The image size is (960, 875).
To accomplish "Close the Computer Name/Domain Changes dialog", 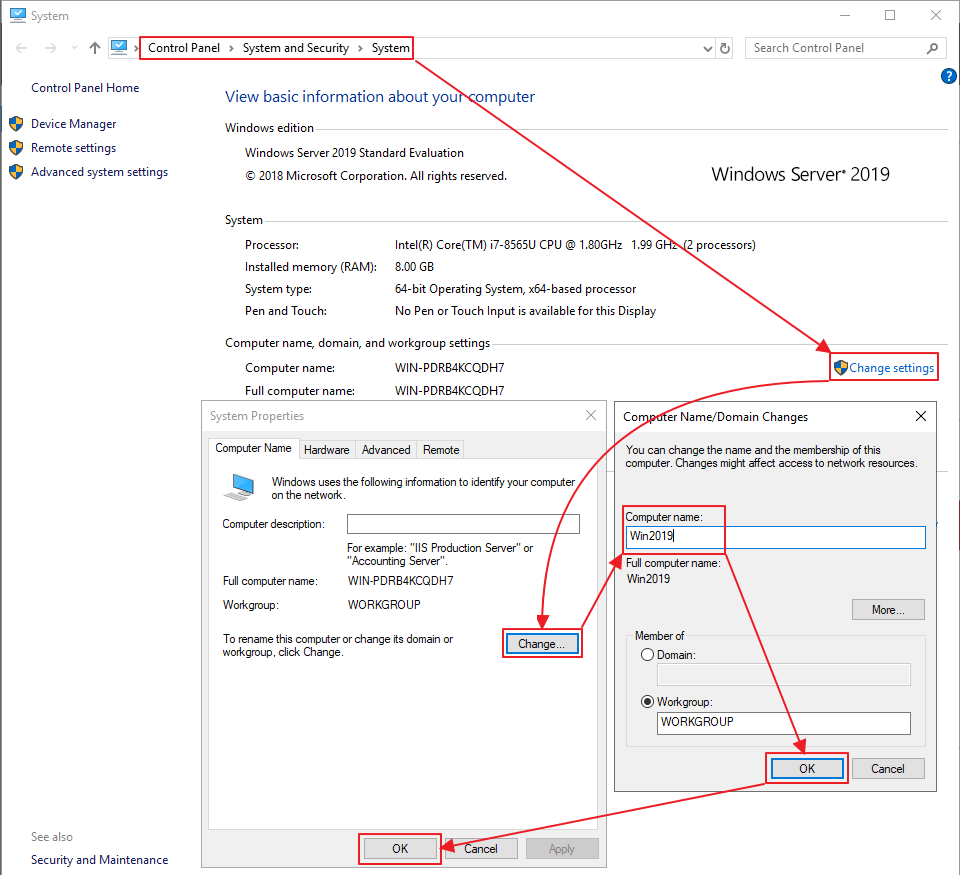I will [921, 416].
